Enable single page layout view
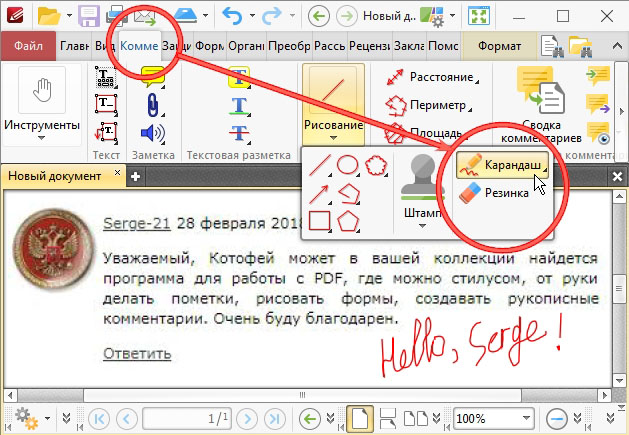Viewport: 629px width, 435px height. (359, 417)
